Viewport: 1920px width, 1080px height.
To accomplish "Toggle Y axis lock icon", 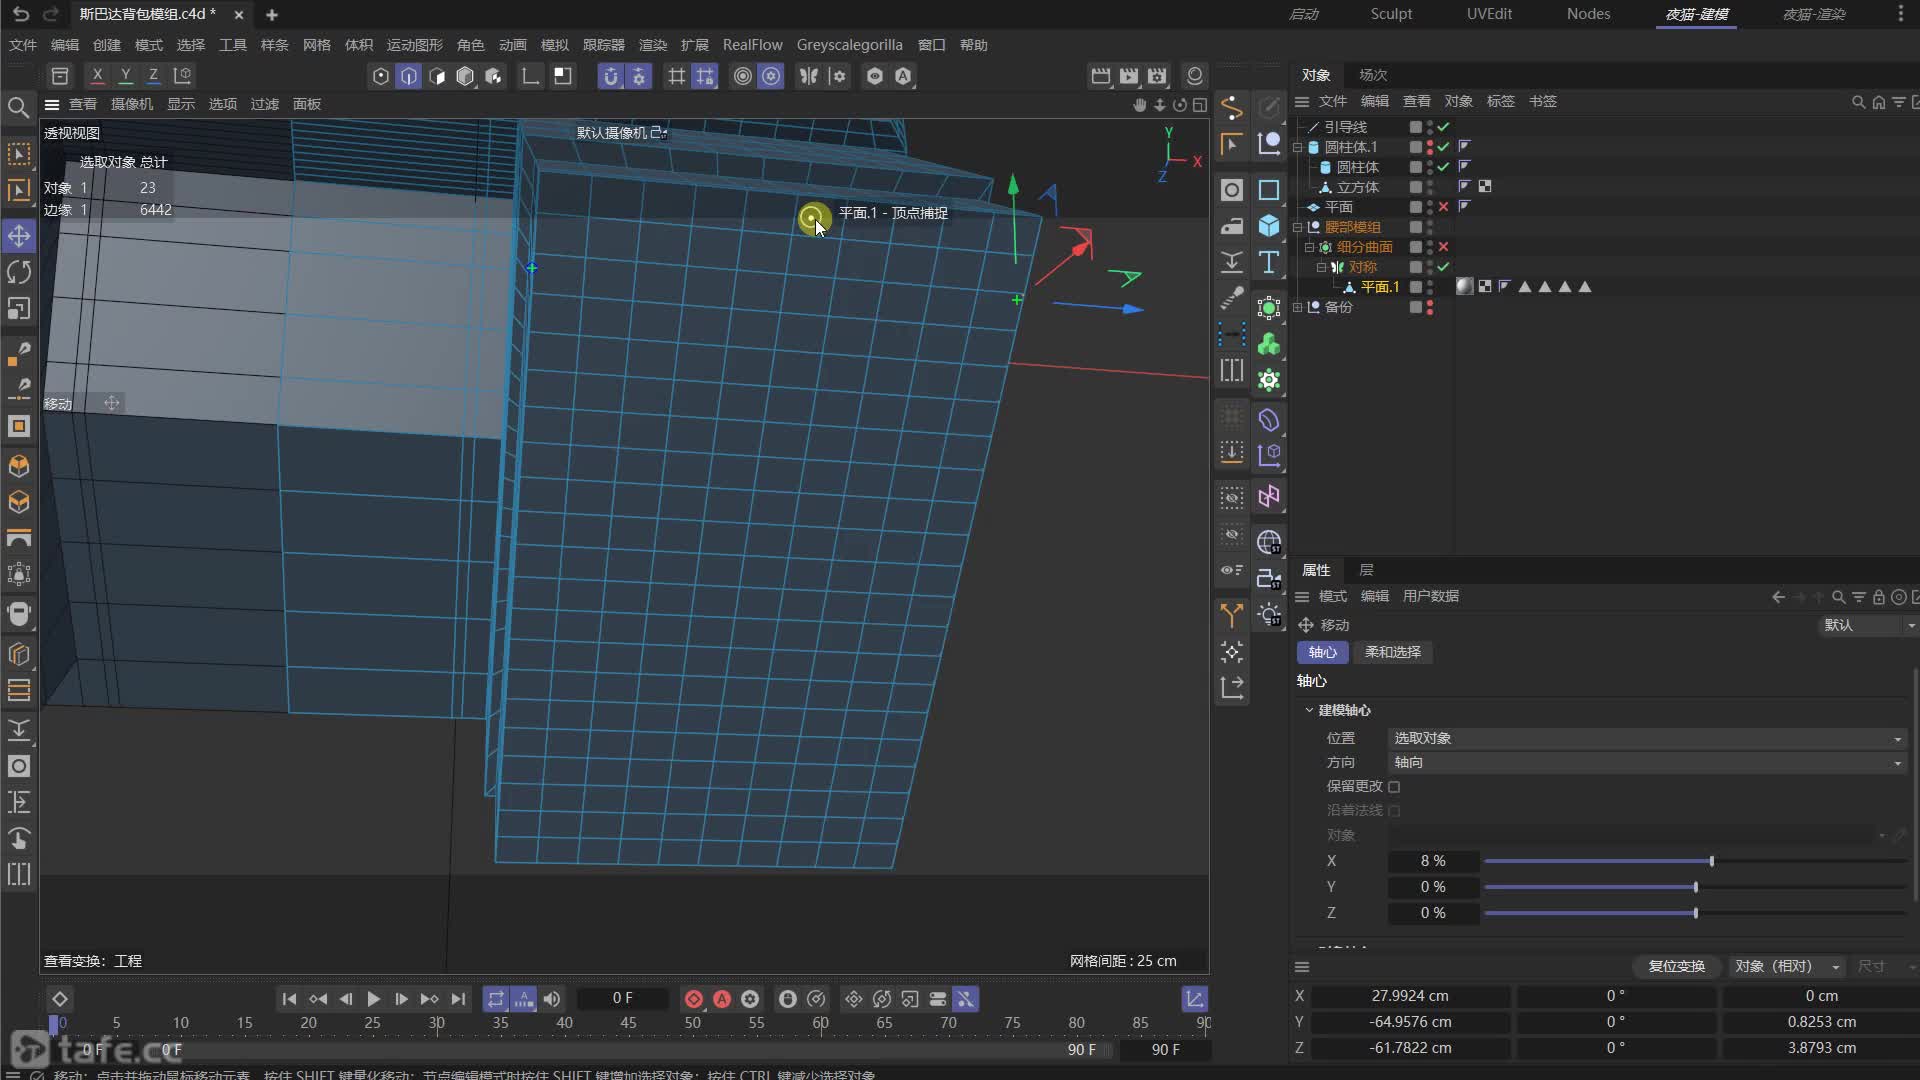I will coord(125,75).
